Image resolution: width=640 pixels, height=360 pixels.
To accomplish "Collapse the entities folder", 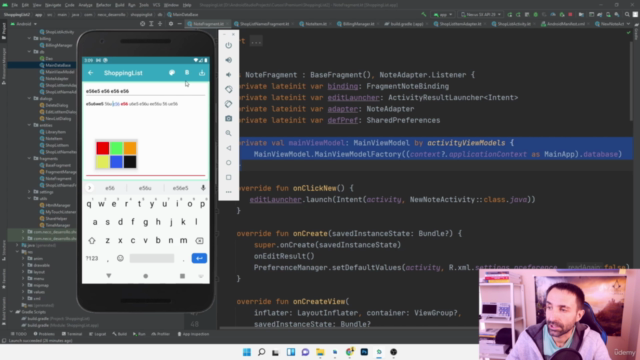I will tap(29, 125).
